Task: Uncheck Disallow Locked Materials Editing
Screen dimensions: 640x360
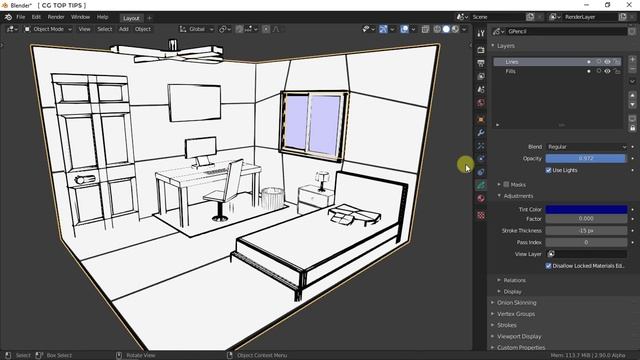Action: point(549,266)
